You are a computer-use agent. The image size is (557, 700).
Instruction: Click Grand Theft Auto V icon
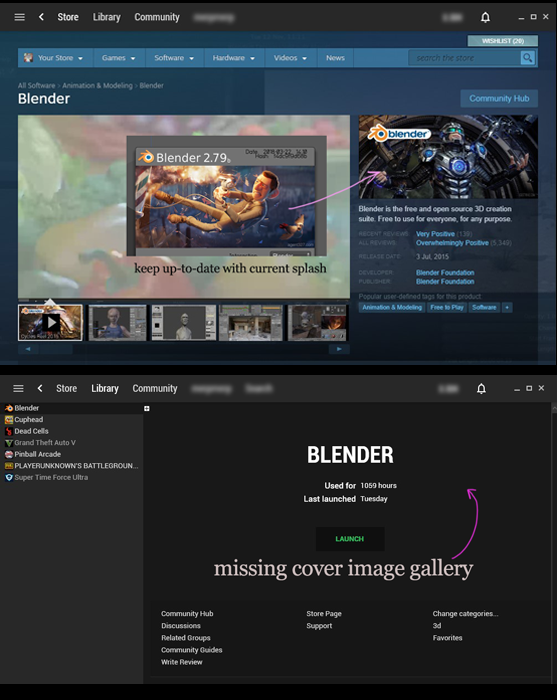click(8, 443)
